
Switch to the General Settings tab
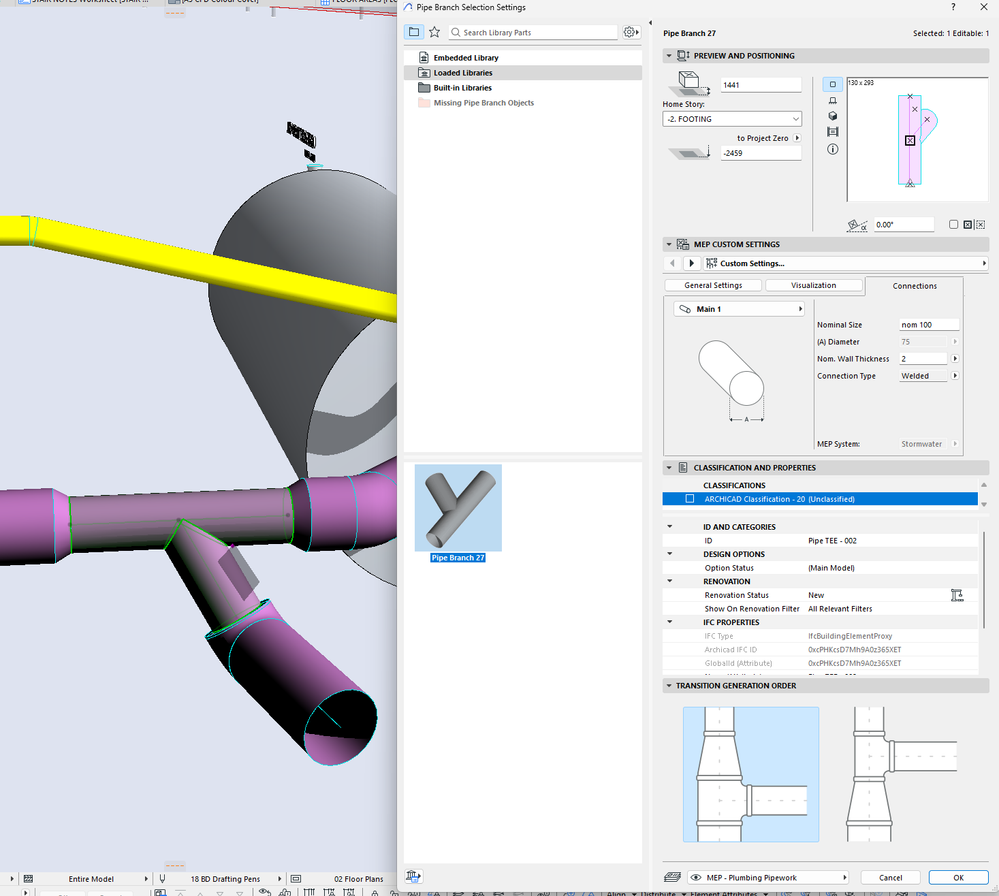coord(712,285)
